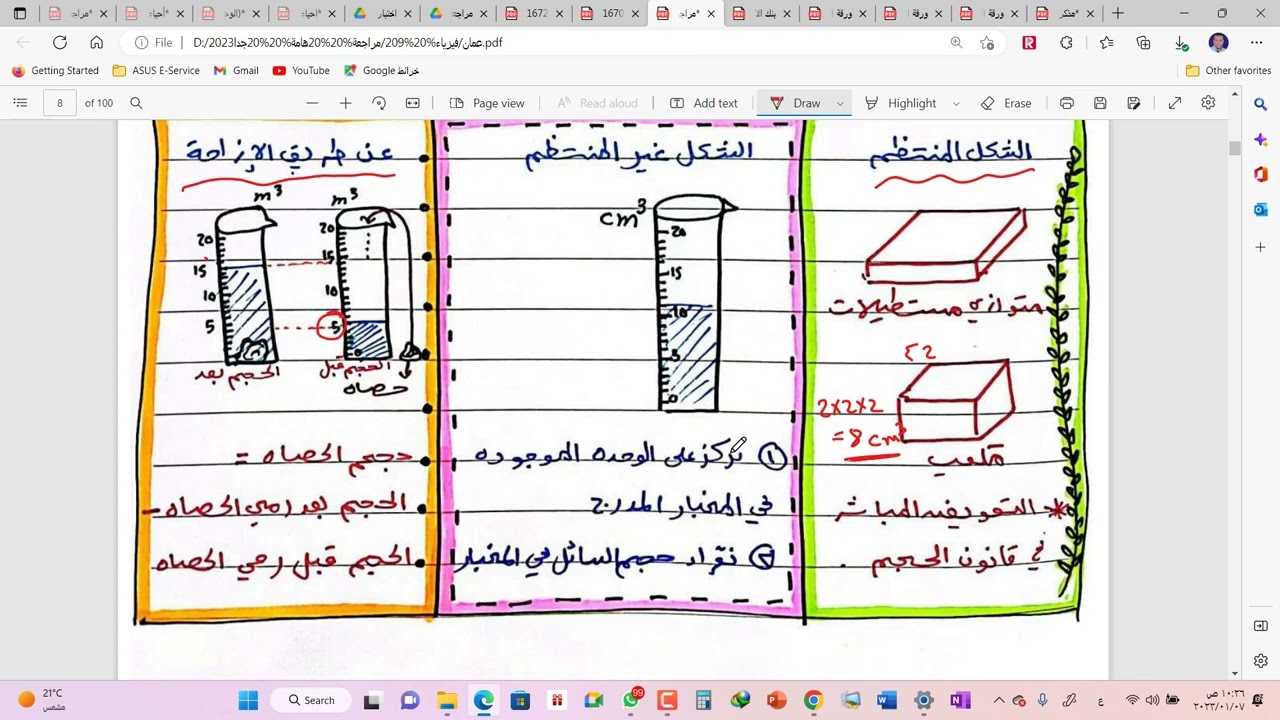Image resolution: width=1280 pixels, height=720 pixels.
Task: Open Calculator from the taskbar
Action: [x=704, y=700]
